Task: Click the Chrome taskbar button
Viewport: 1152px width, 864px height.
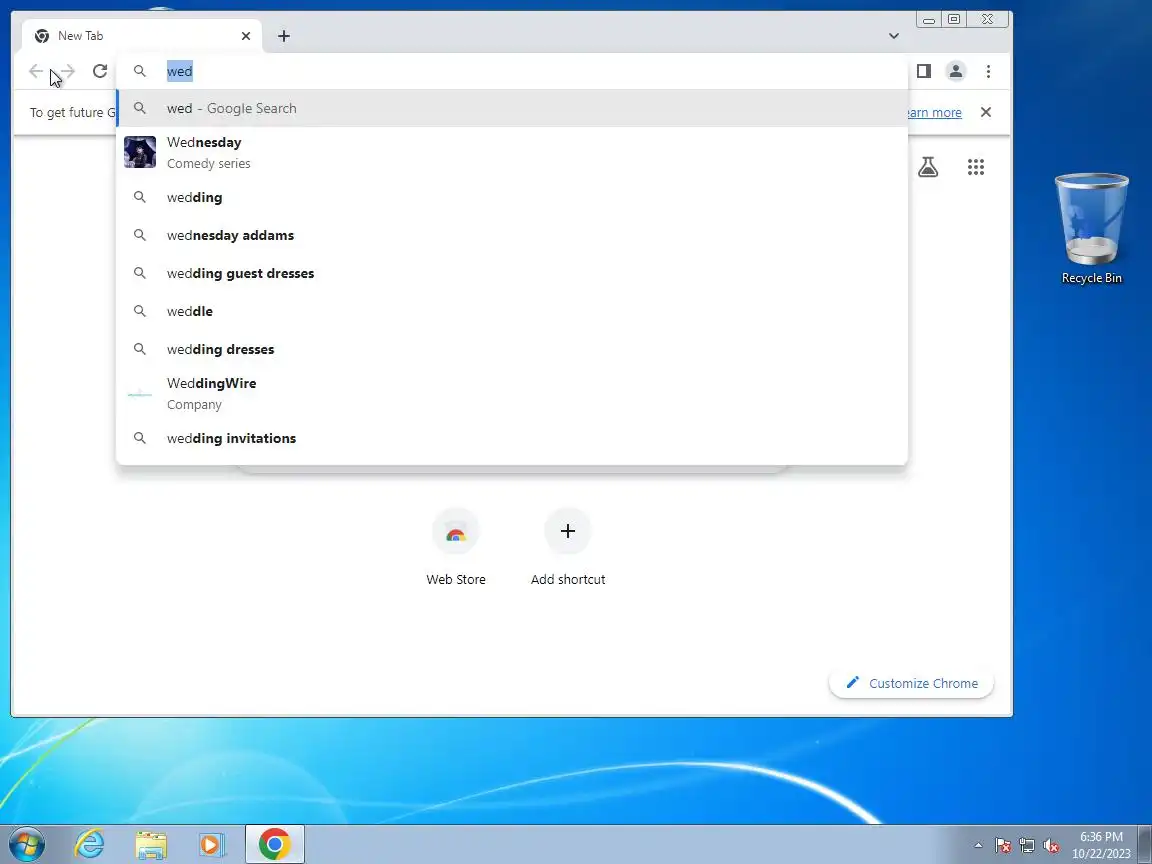Action: pos(274,844)
